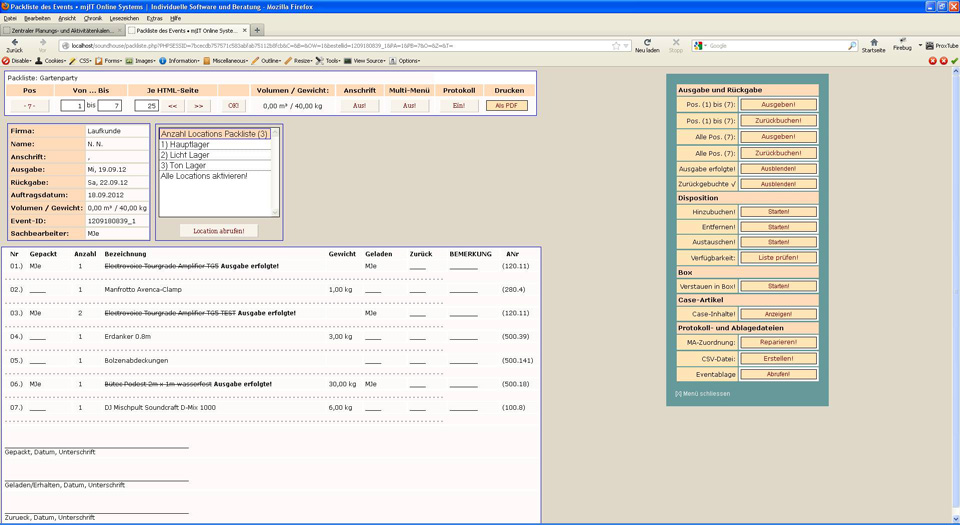Open the Chronik menu
960x525 pixels.
click(93, 18)
